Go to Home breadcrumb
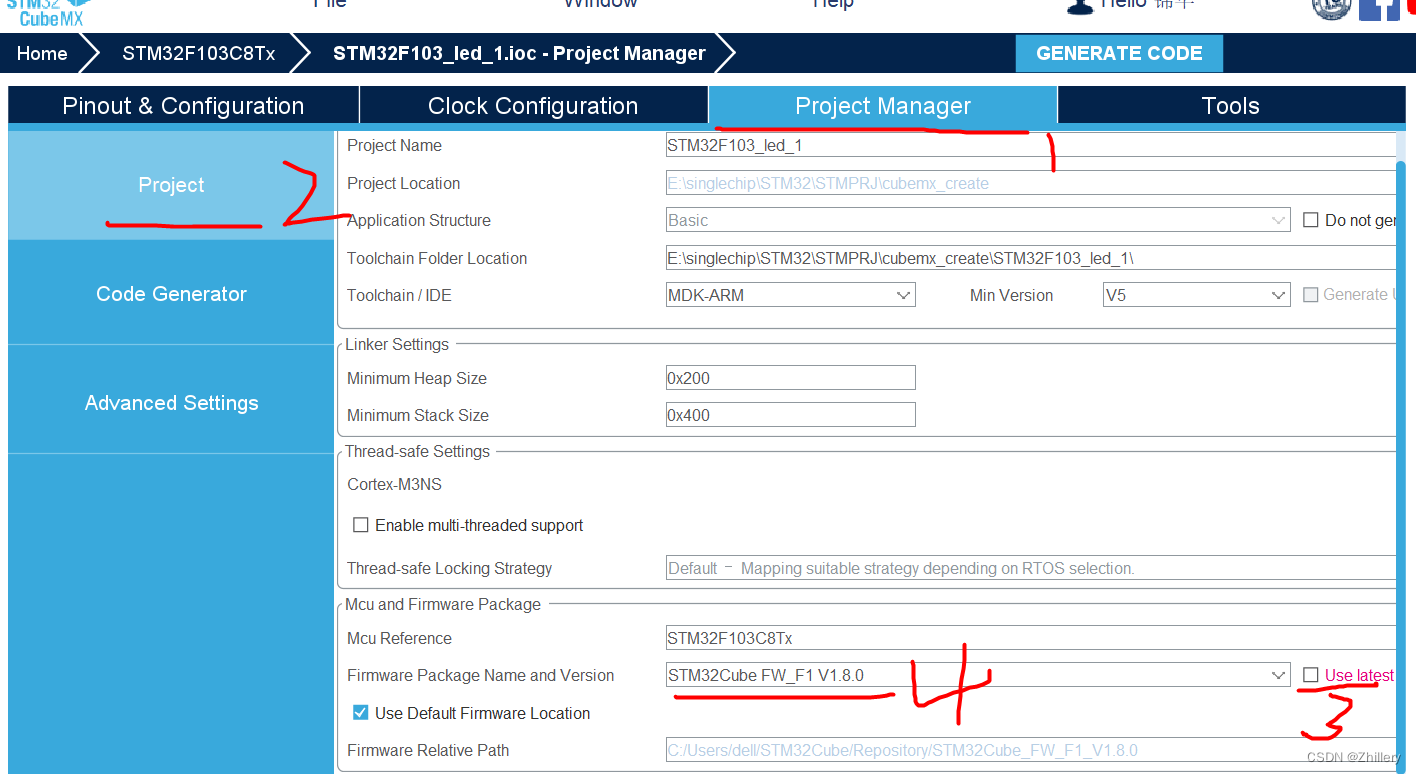 42,53
